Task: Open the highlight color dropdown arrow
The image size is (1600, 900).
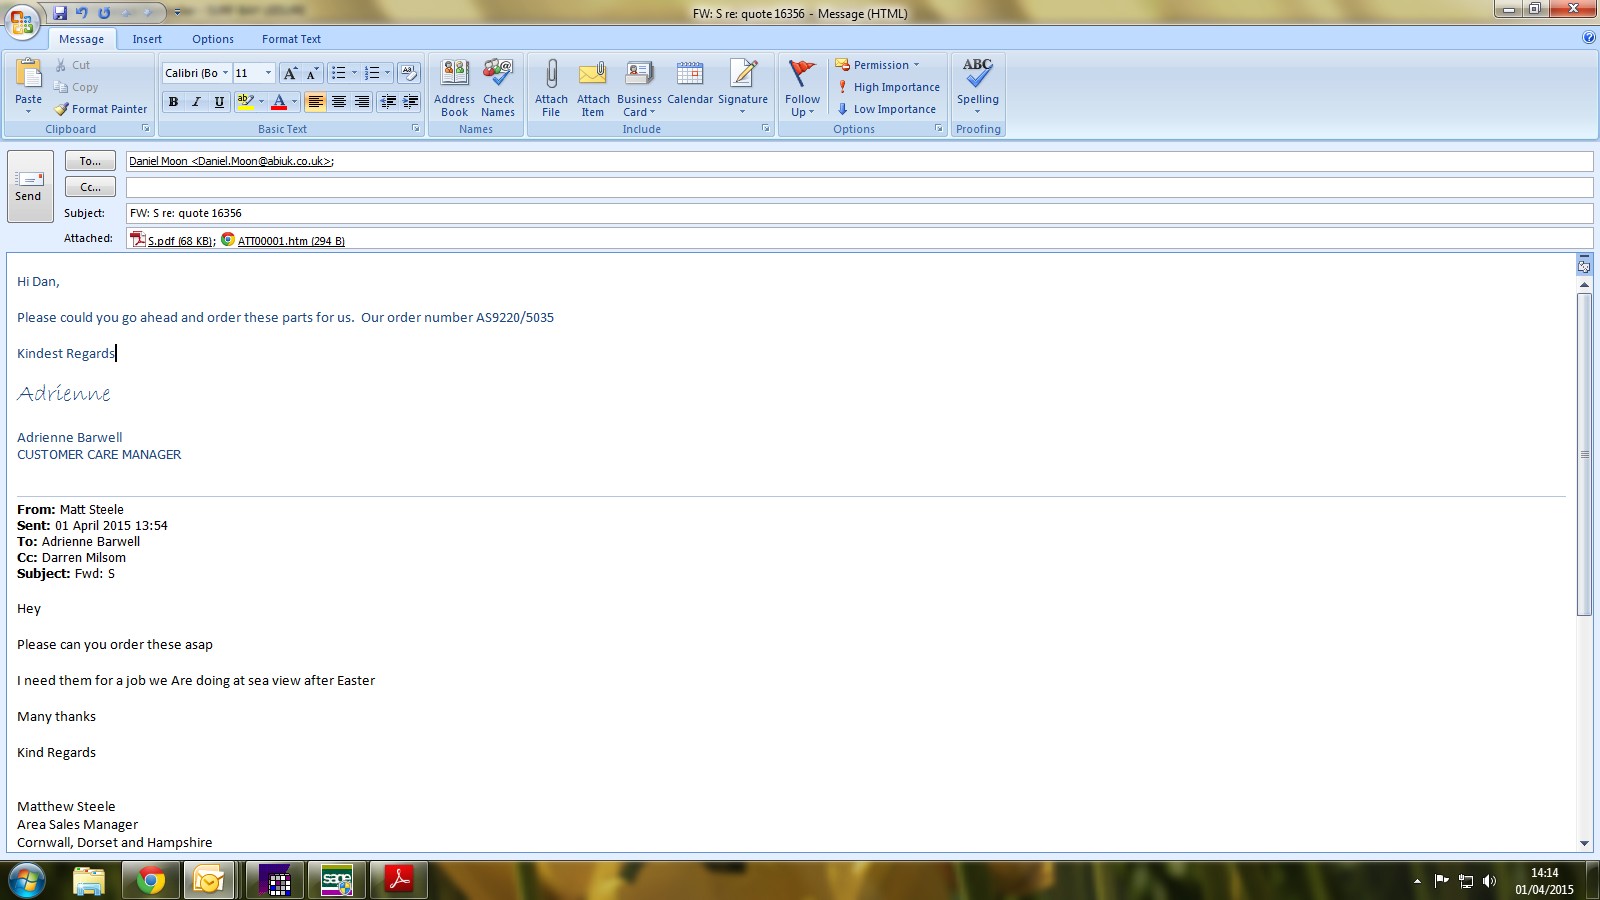Action: [x=261, y=102]
